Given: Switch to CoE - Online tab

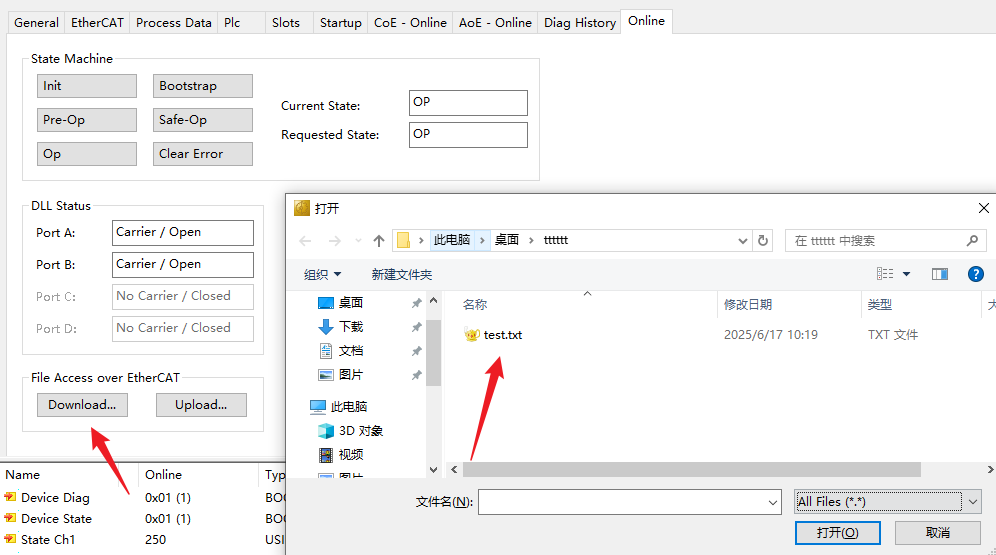Looking at the screenshot, I should click(410, 23).
